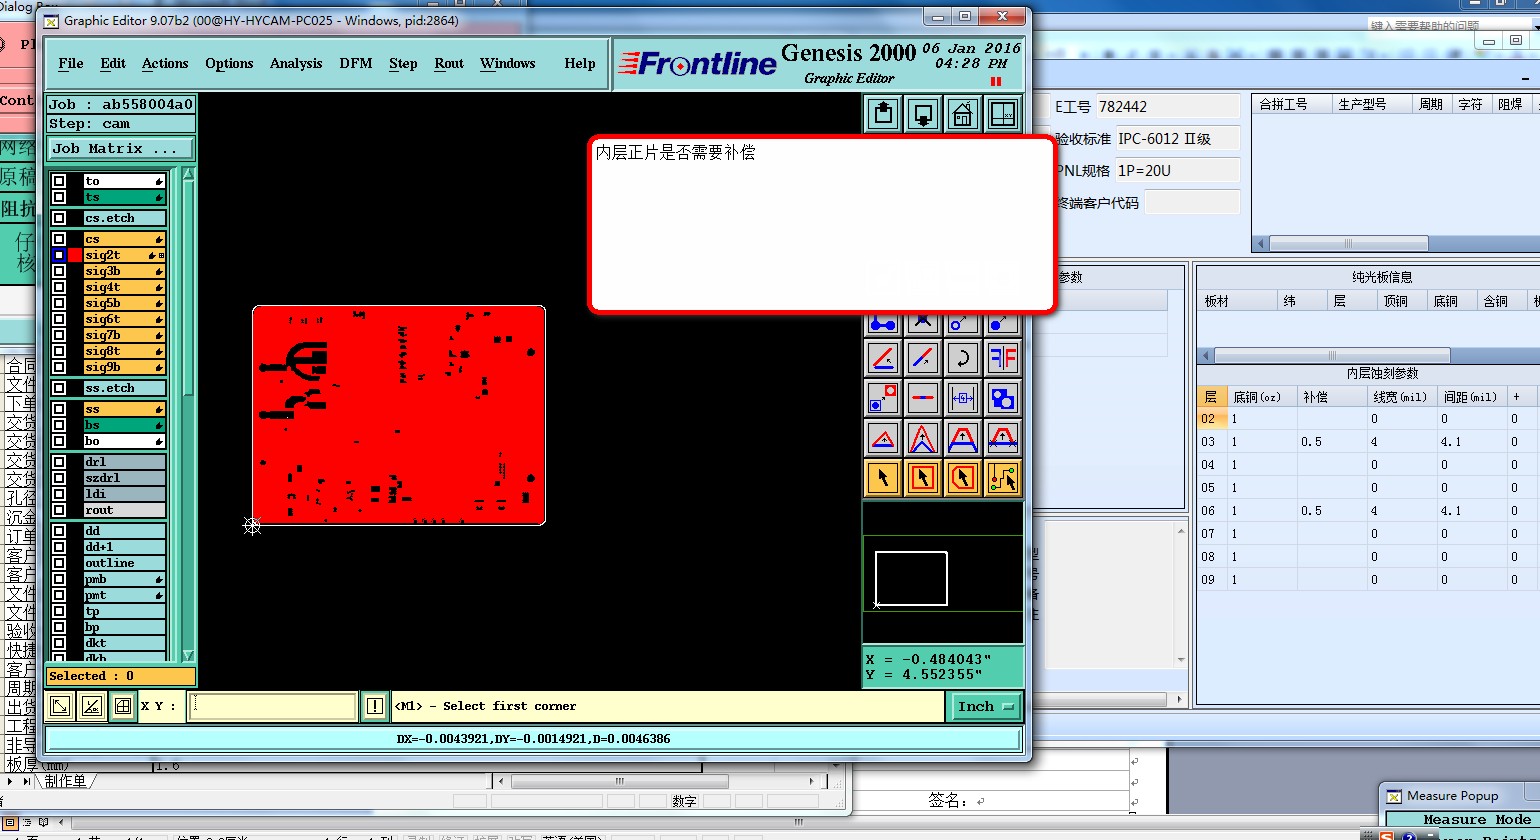Select the 'sig5b' layer name
1540x840 pixels.
coord(124,303)
